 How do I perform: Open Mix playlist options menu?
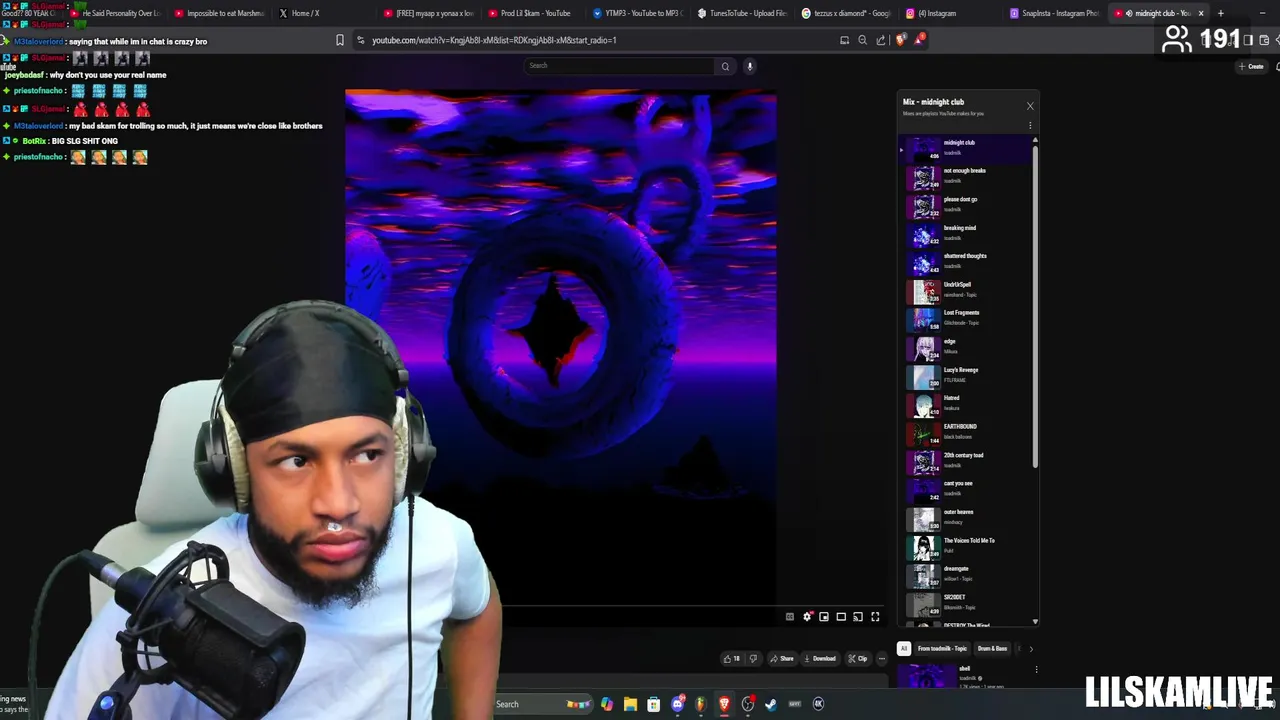1030,126
